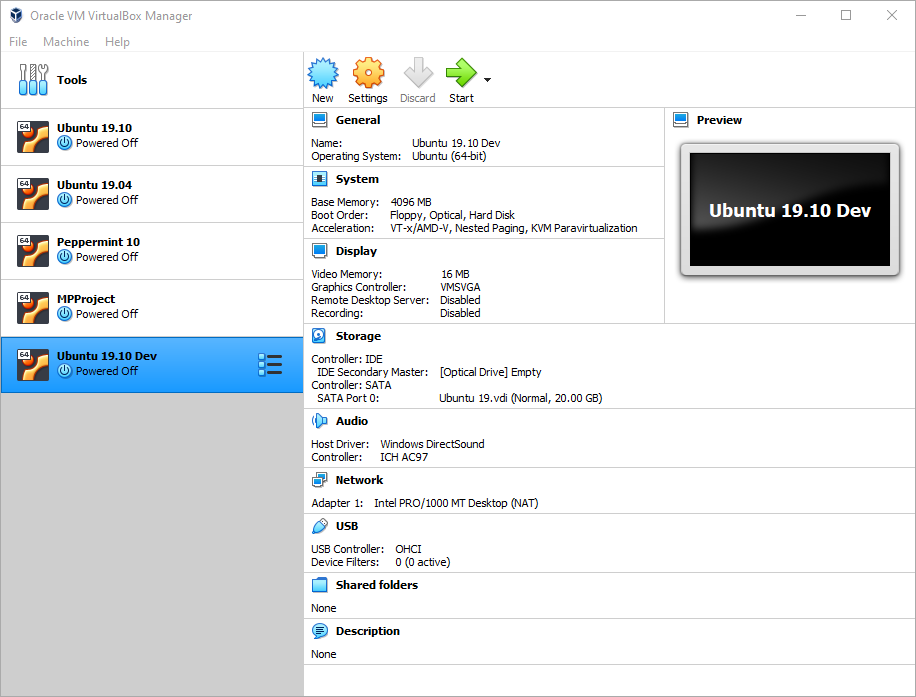The width and height of the screenshot is (916, 697).
Task: Maximize the VirtualBox Manager window
Action: pos(846,15)
